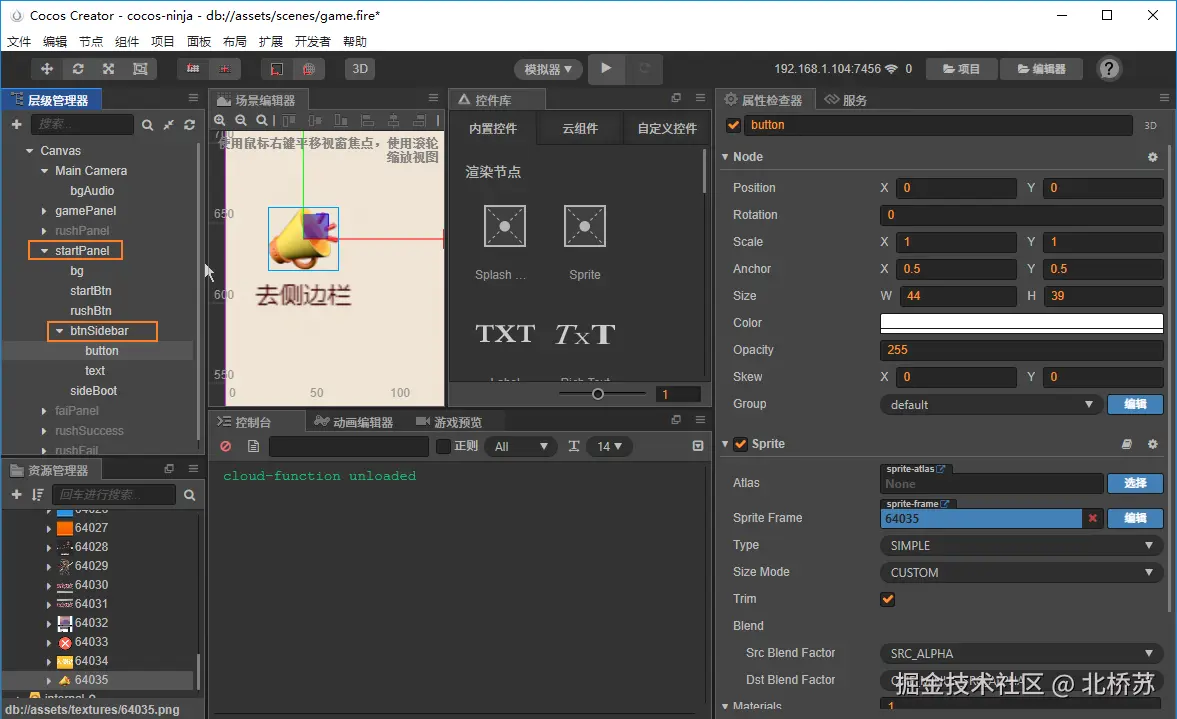Disable the Sprite component checkbox
This screenshot has height=719, width=1177.
(x=740, y=444)
